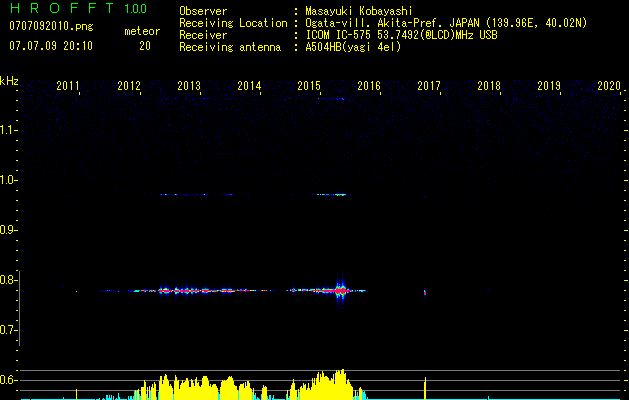
Task: Click the HROFFT 1.0.0 title text
Action: pyautogui.click(x=79, y=8)
